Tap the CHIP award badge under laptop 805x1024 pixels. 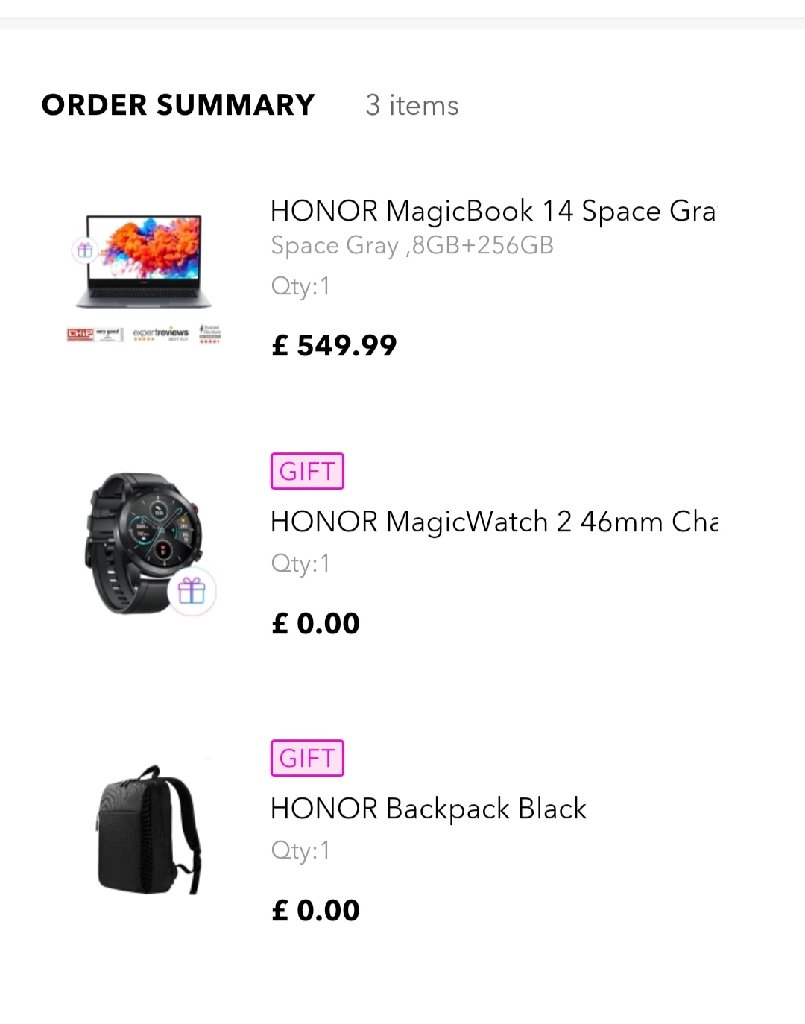(95, 334)
